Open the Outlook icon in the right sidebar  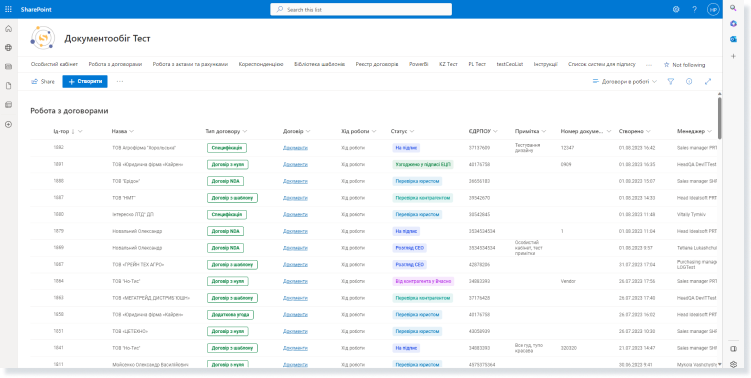[733, 40]
